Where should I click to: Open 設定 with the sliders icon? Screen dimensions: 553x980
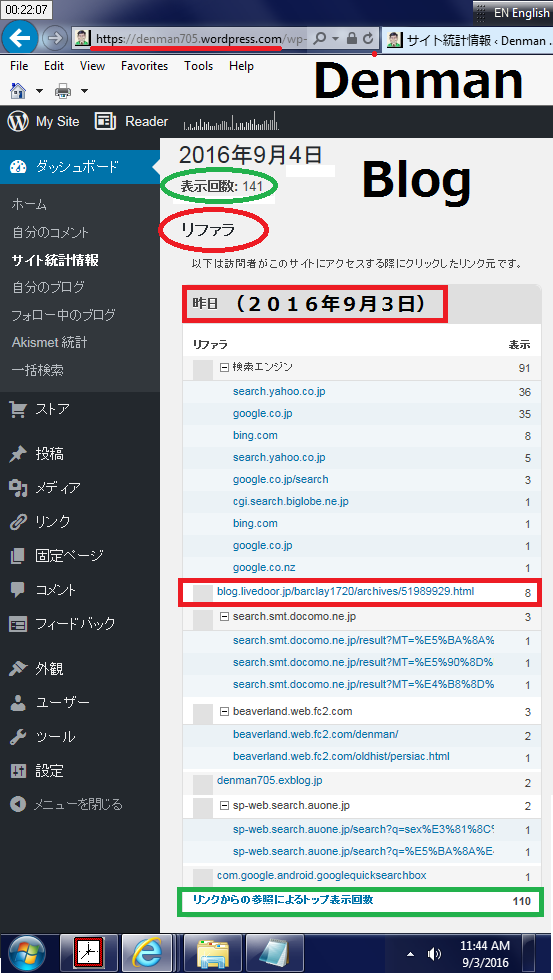18,771
